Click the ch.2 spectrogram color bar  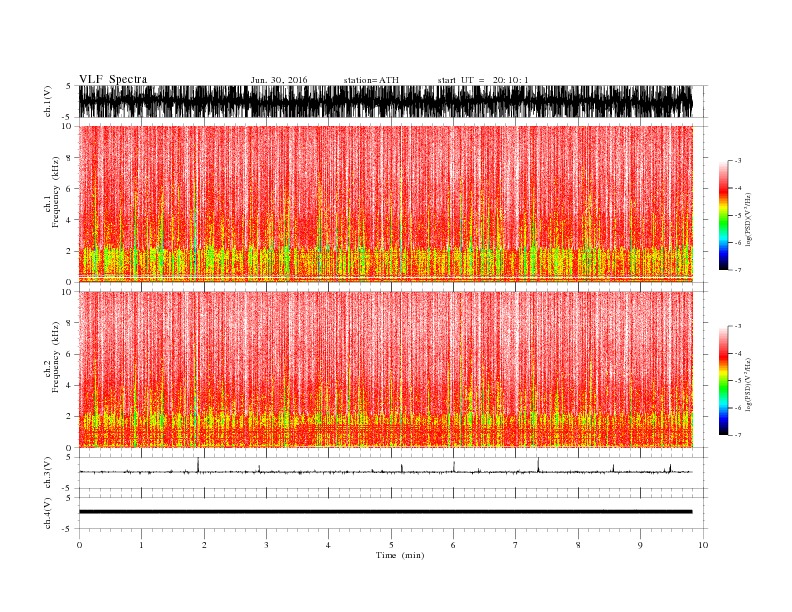pyautogui.click(x=723, y=380)
